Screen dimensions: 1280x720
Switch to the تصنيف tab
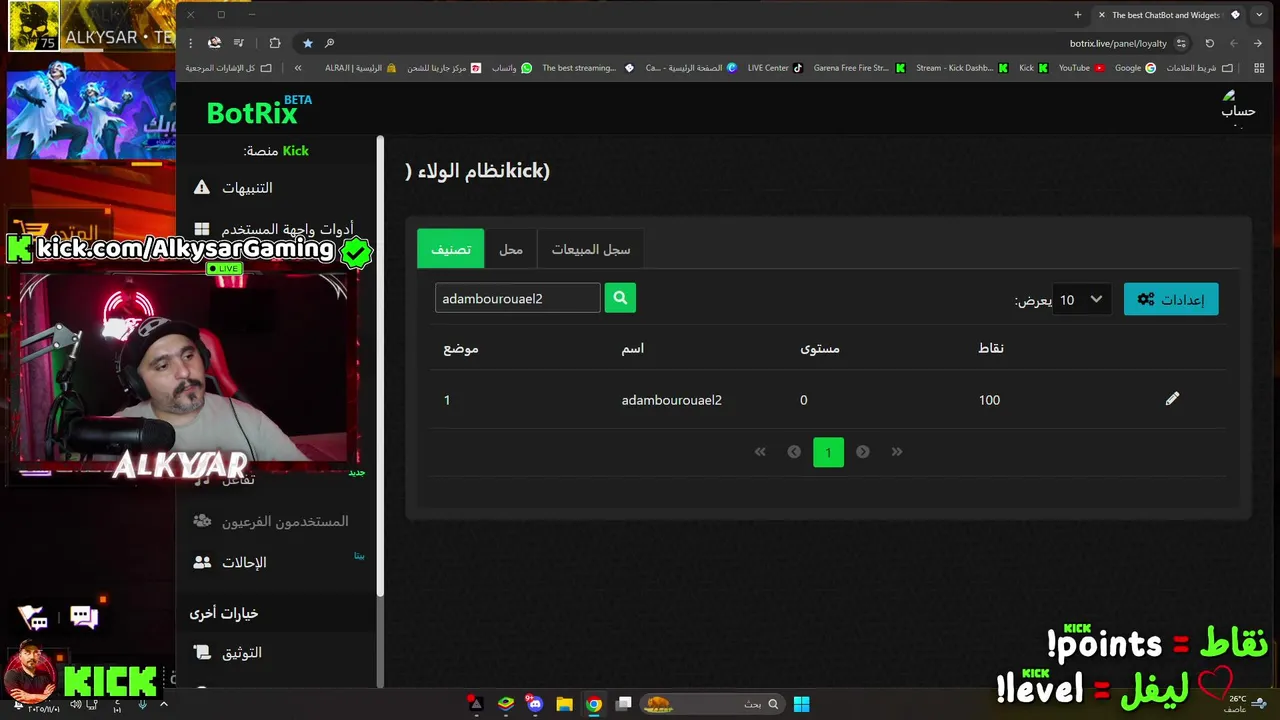[x=450, y=249]
